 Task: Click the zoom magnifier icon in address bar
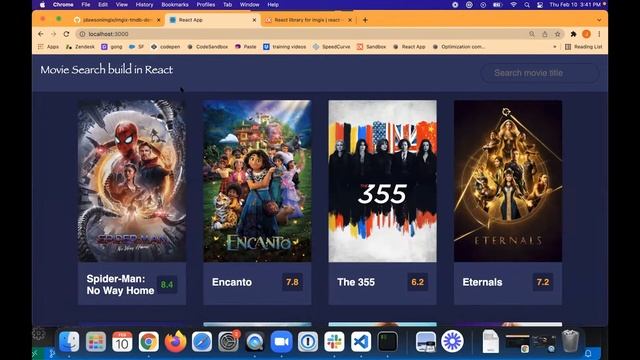532,34
